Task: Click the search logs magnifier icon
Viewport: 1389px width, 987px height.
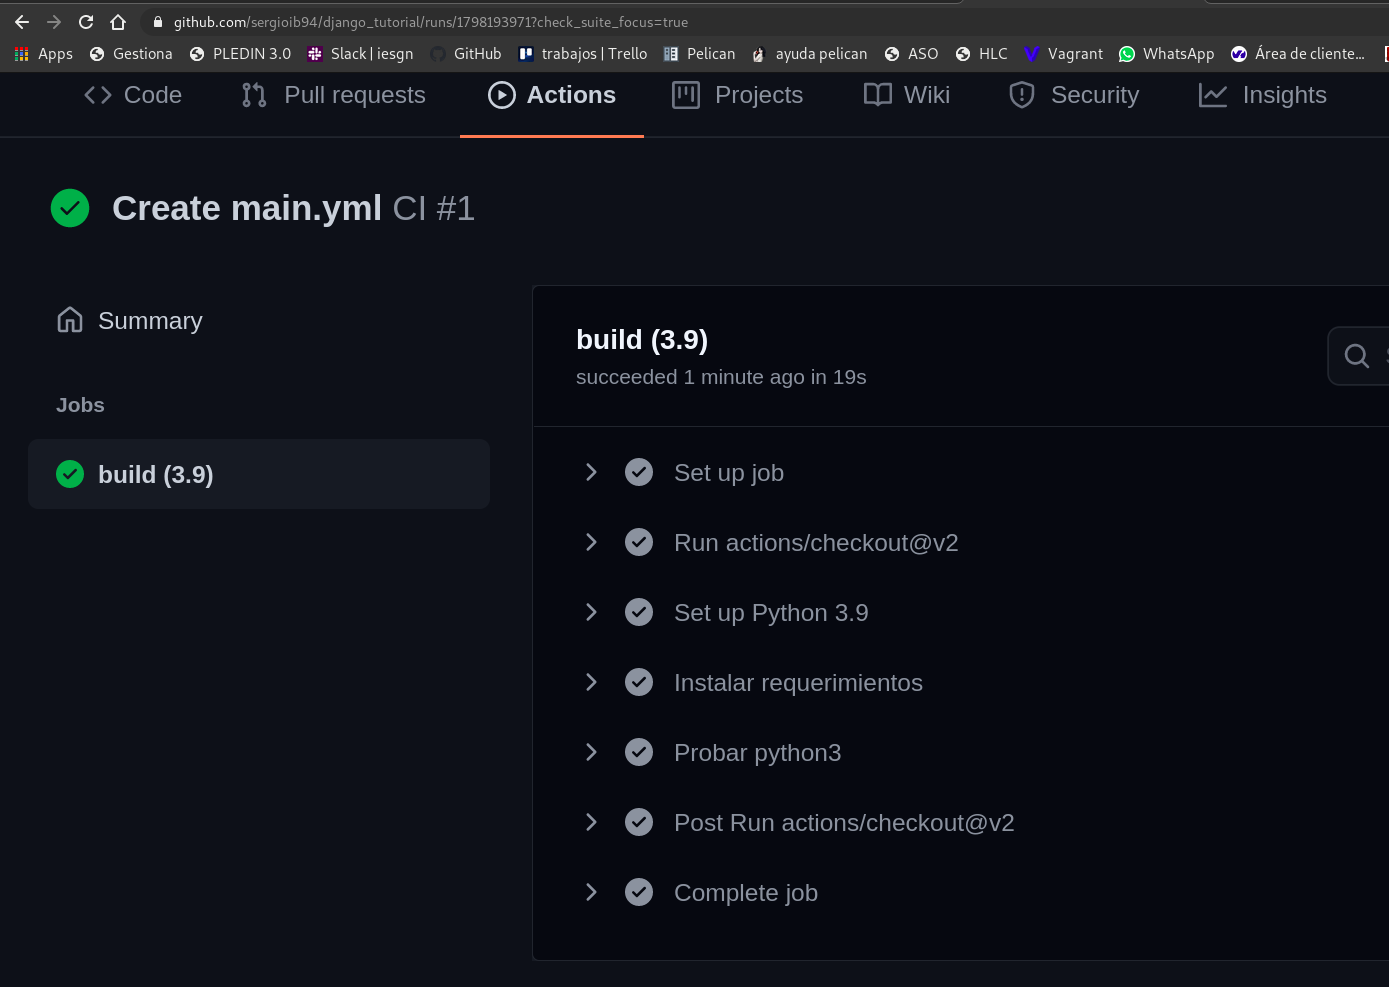Action: (x=1357, y=356)
